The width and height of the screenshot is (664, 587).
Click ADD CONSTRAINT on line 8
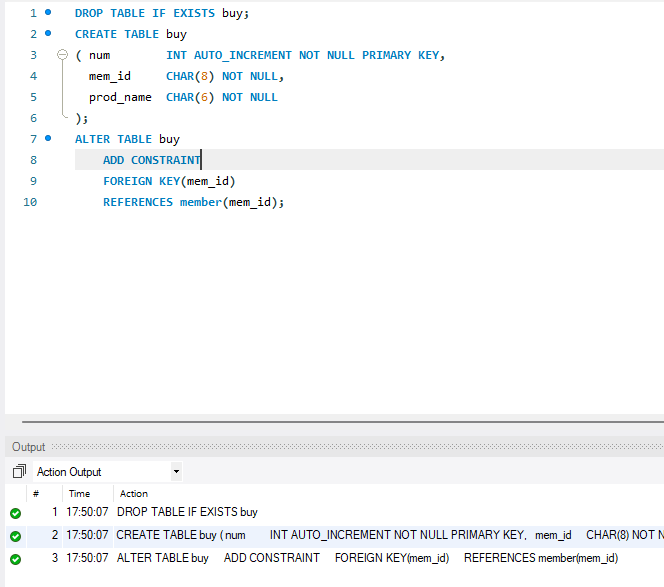[x=152, y=160]
